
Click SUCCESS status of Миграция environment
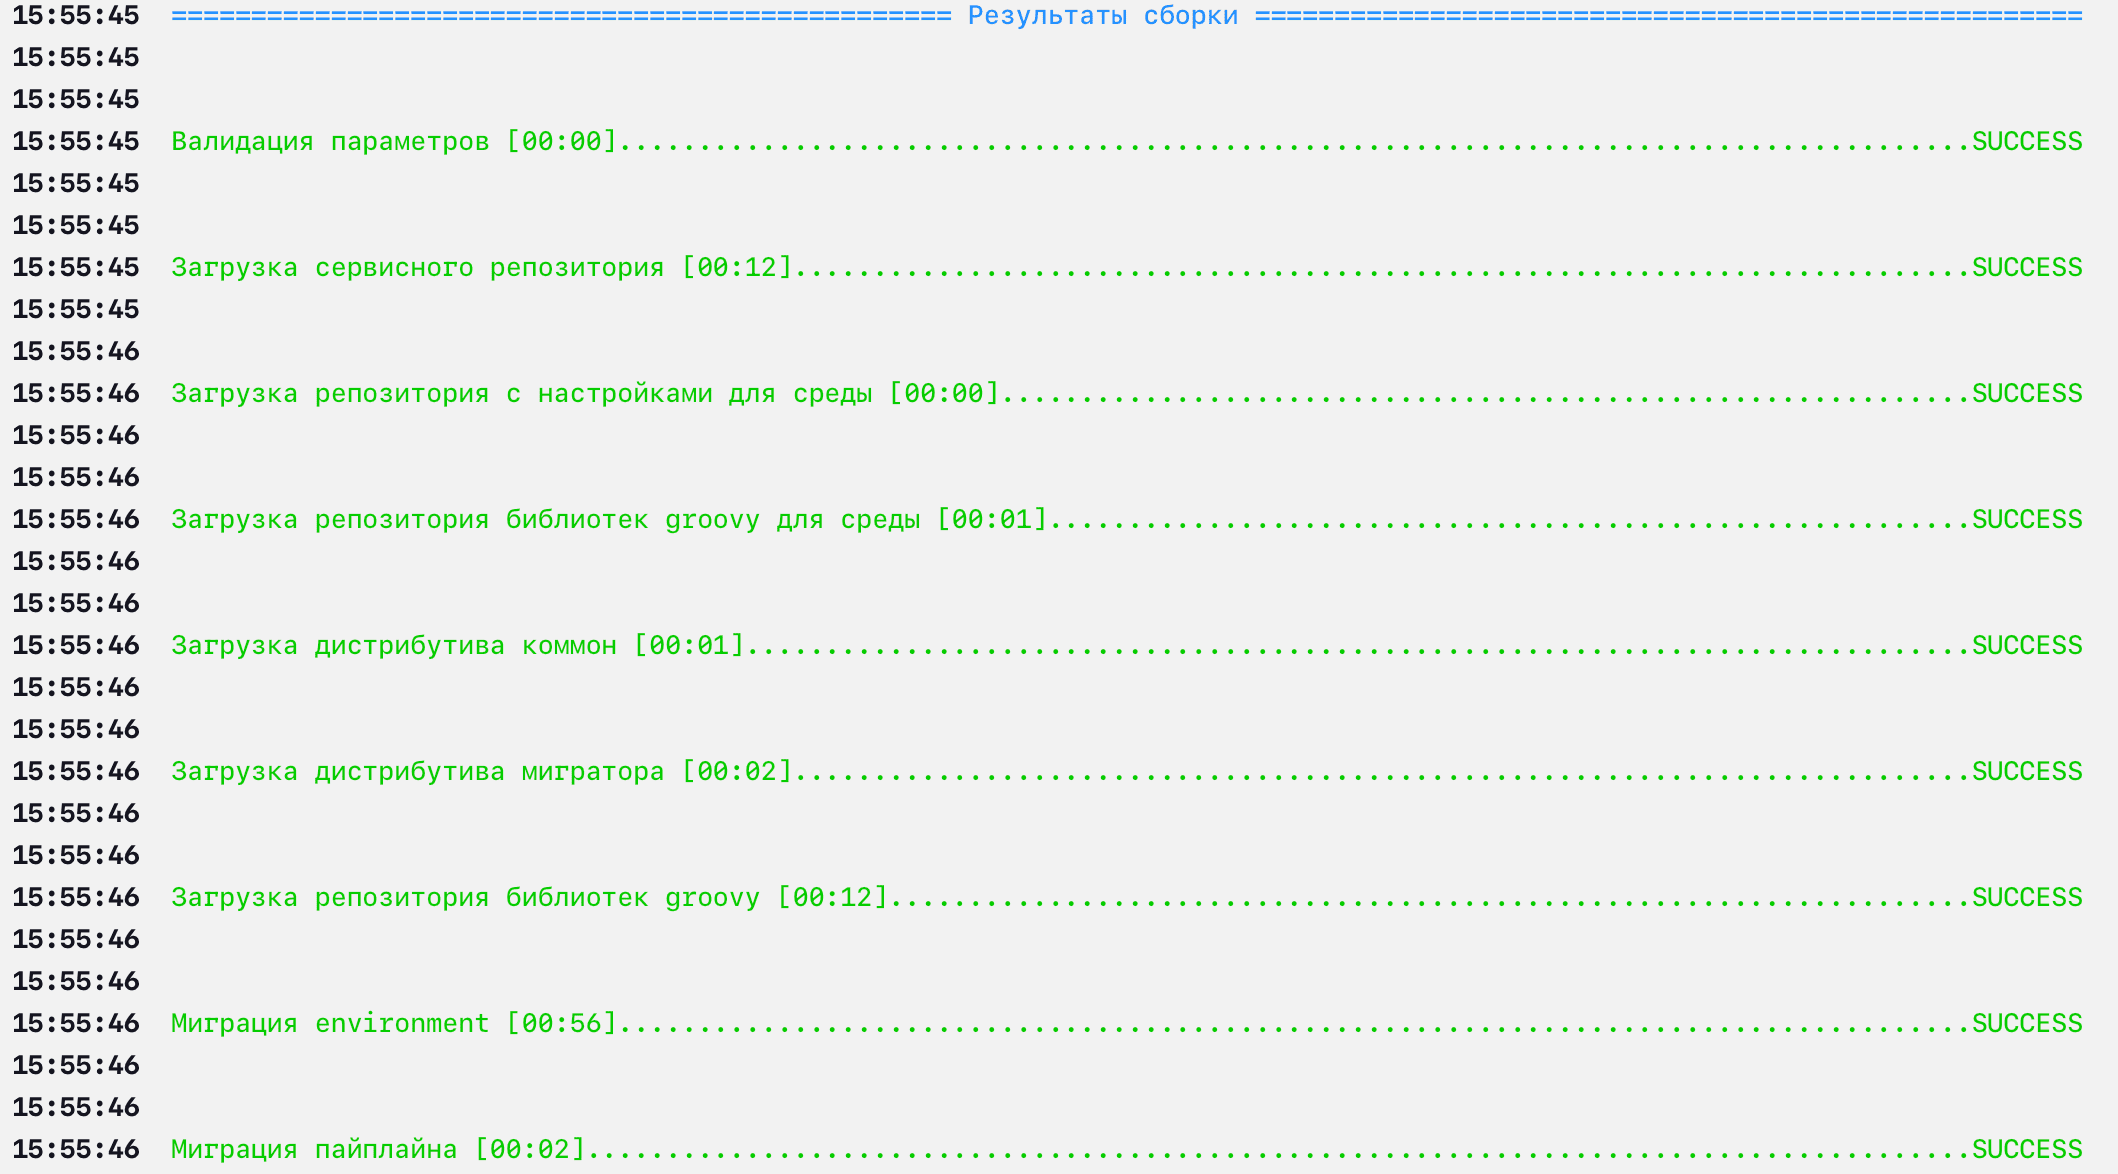(2026, 1023)
